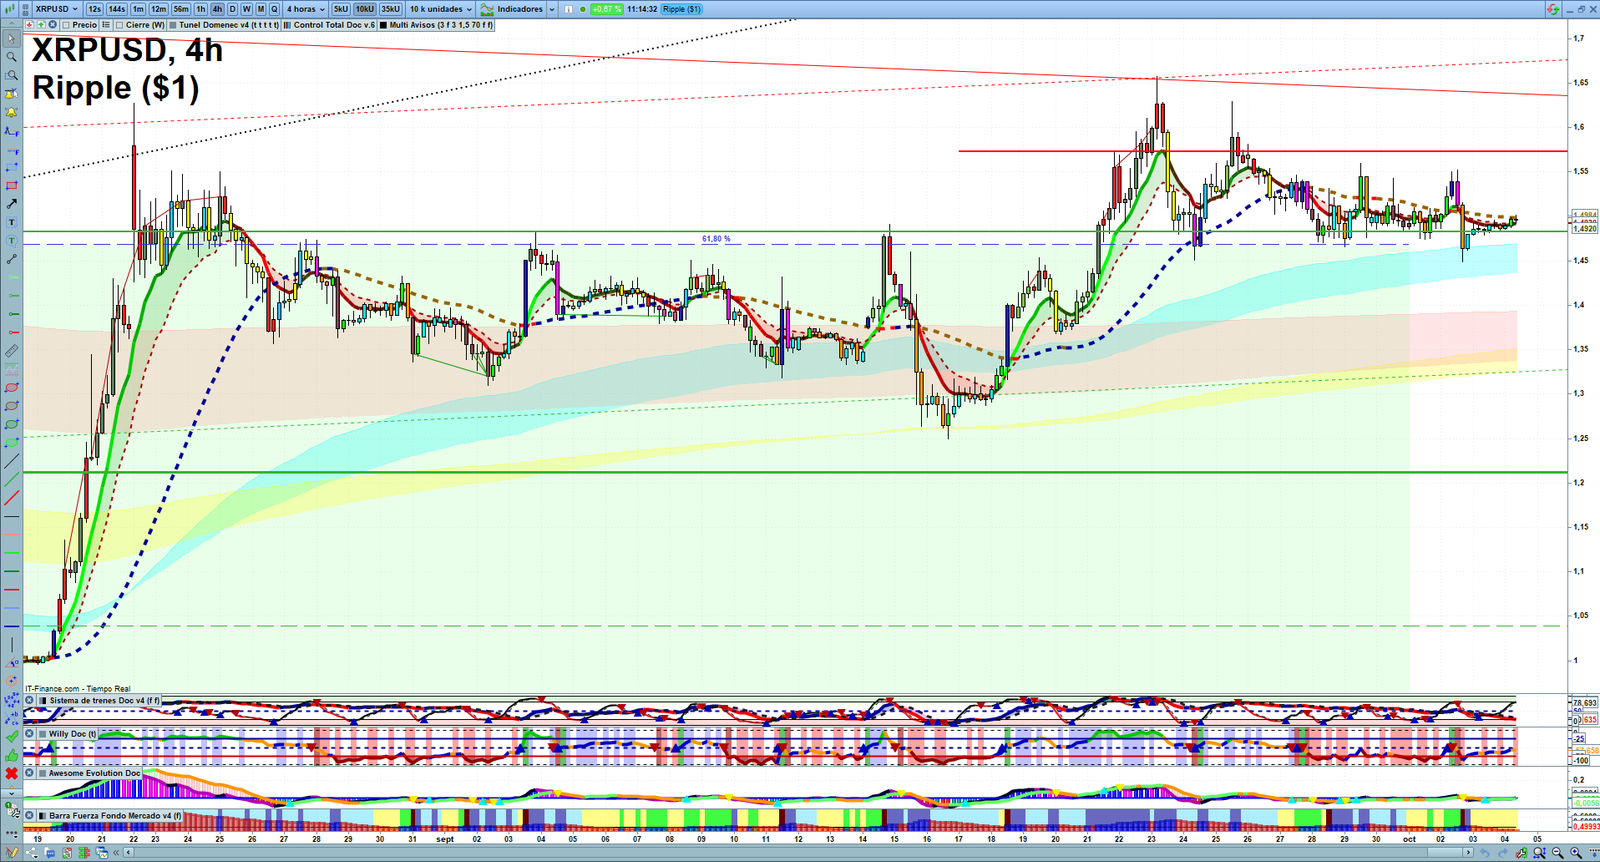
Task: Click the red X delete icon
Action: point(11,773)
